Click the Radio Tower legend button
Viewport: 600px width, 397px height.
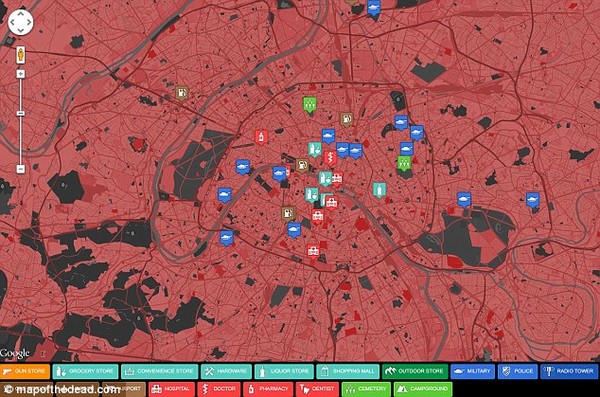click(x=569, y=371)
